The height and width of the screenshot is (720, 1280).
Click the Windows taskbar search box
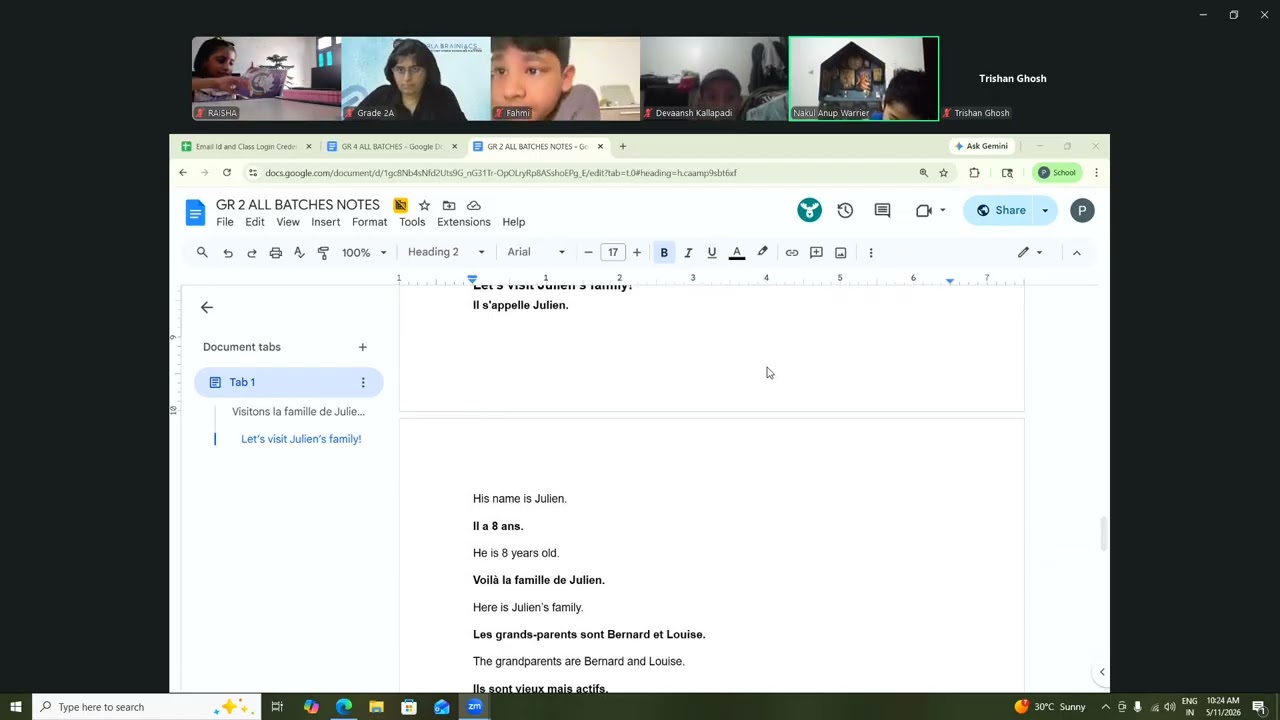click(146, 707)
